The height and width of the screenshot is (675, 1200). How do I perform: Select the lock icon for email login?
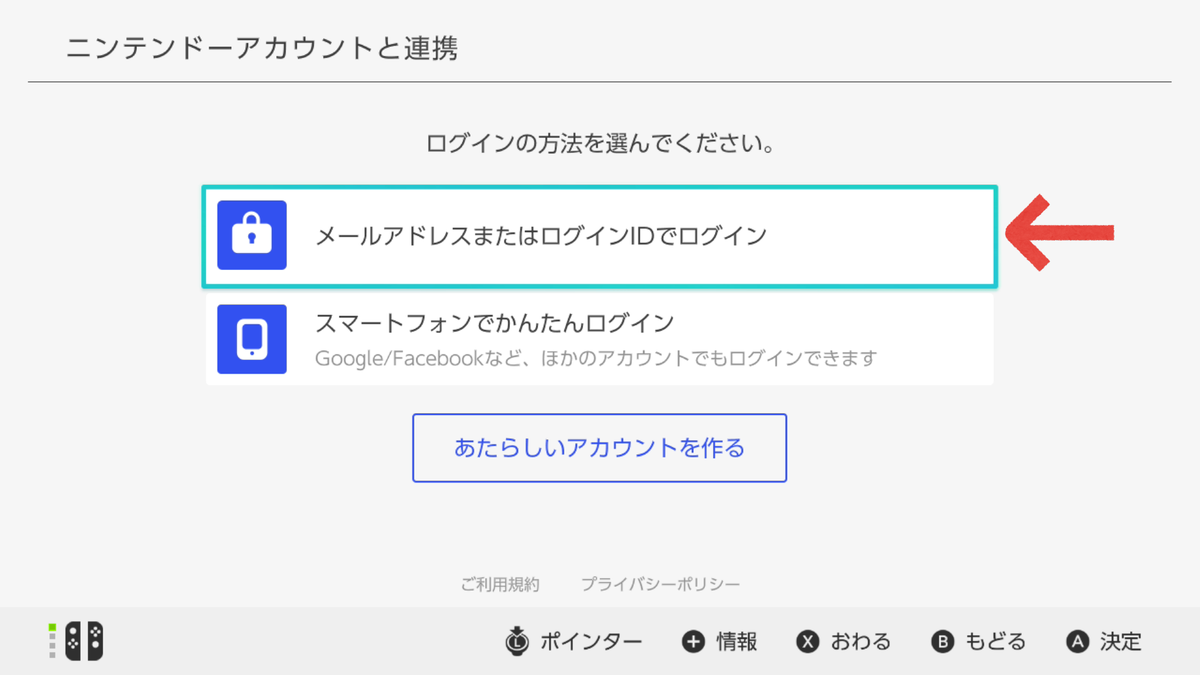[252, 236]
